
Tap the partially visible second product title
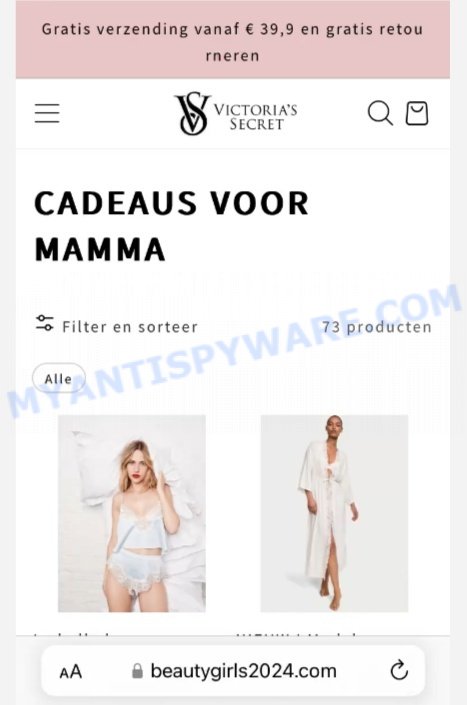(297, 635)
